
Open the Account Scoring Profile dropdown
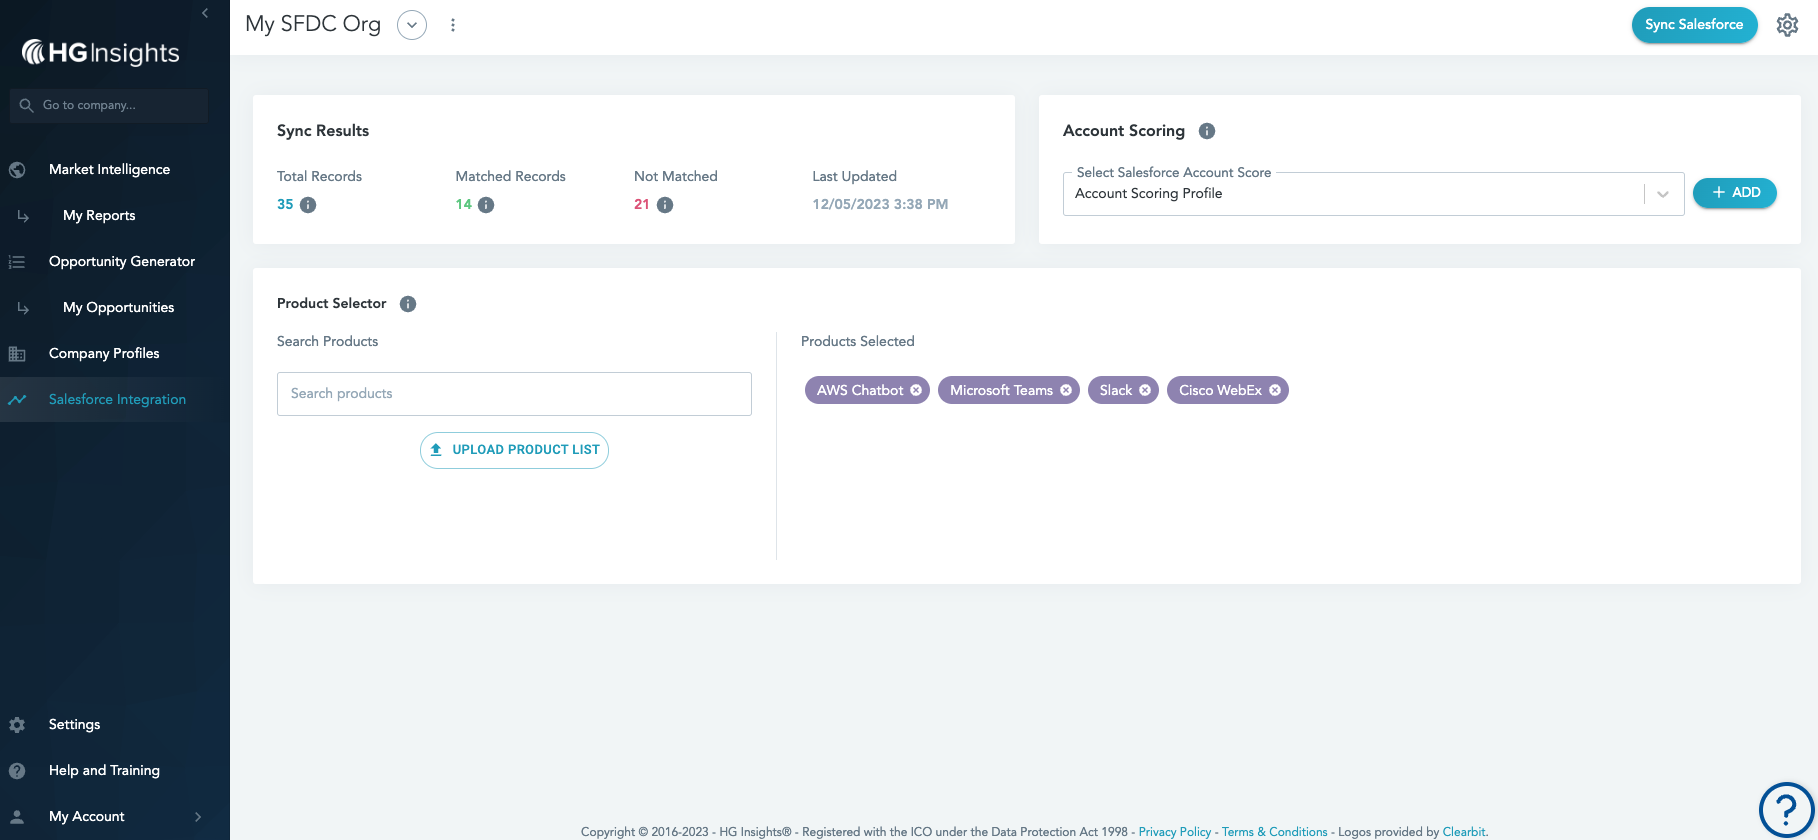point(1663,194)
